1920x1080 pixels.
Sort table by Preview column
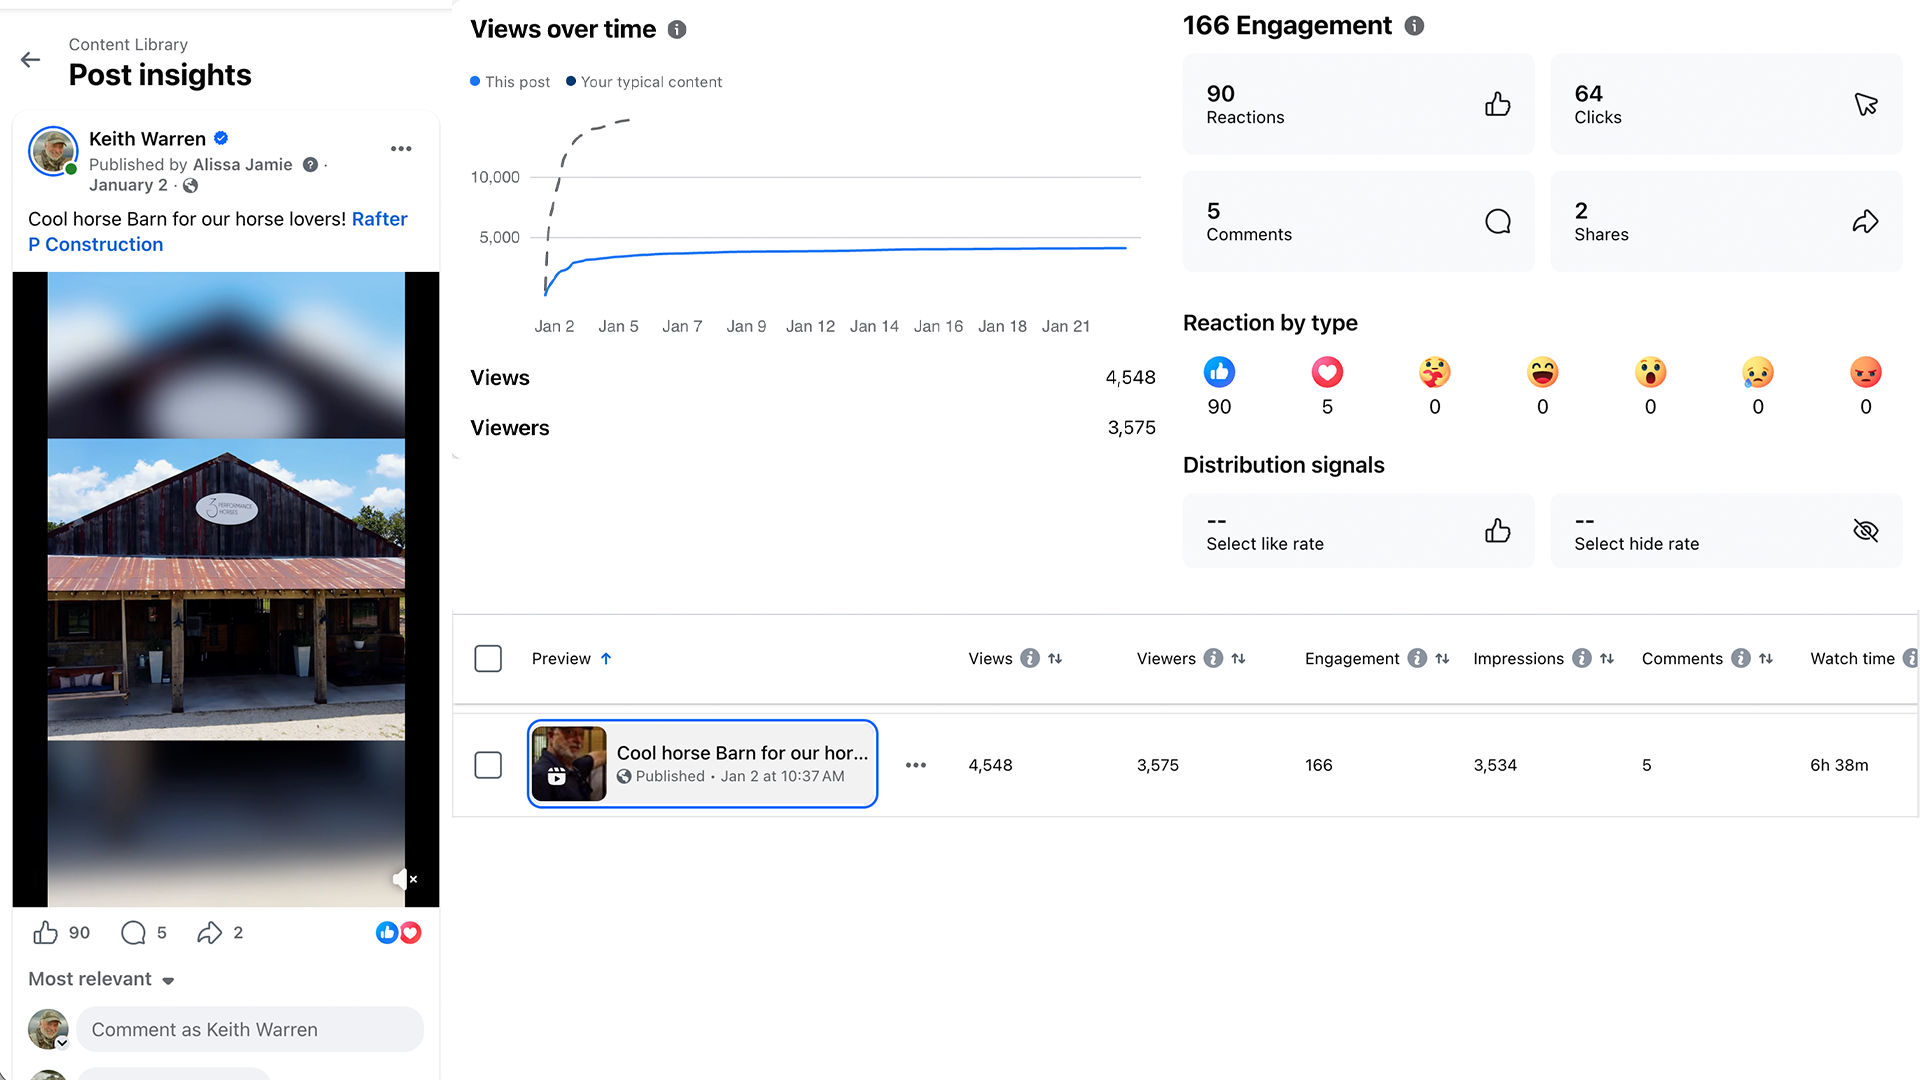point(571,659)
